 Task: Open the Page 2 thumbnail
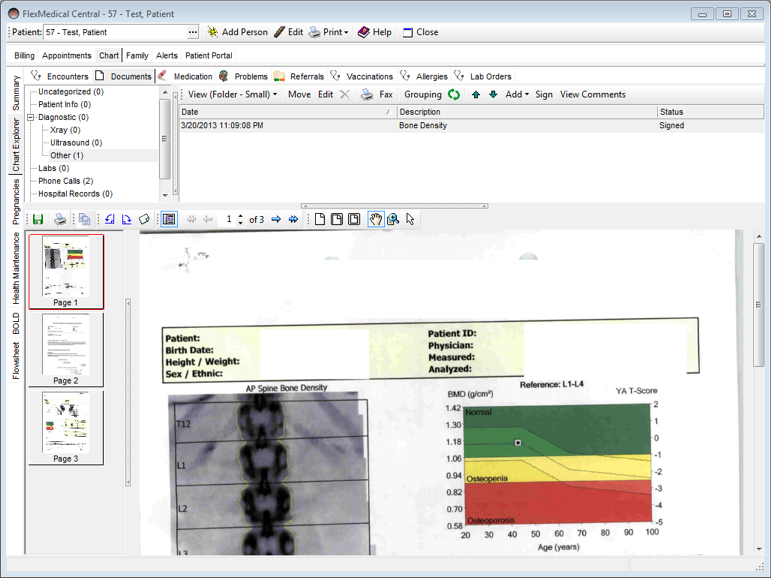[66, 350]
